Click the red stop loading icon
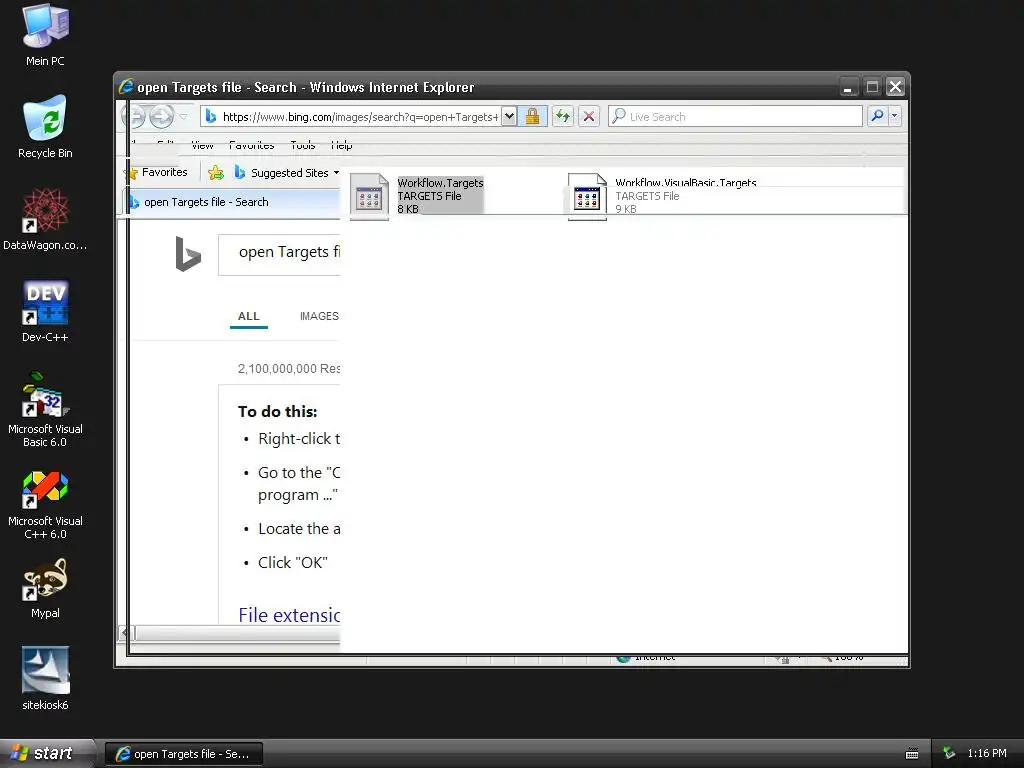Image resolution: width=1024 pixels, height=768 pixels. point(589,117)
